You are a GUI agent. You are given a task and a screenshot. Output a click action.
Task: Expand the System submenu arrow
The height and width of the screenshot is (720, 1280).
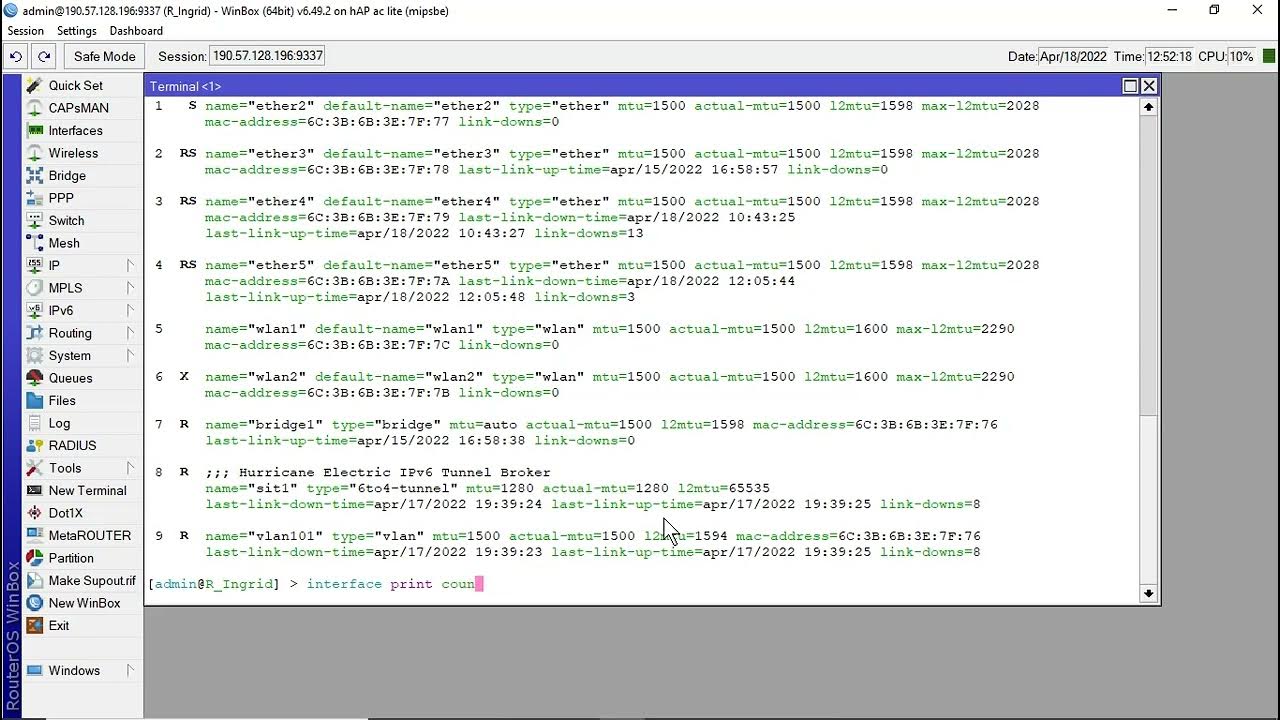click(x=130, y=355)
